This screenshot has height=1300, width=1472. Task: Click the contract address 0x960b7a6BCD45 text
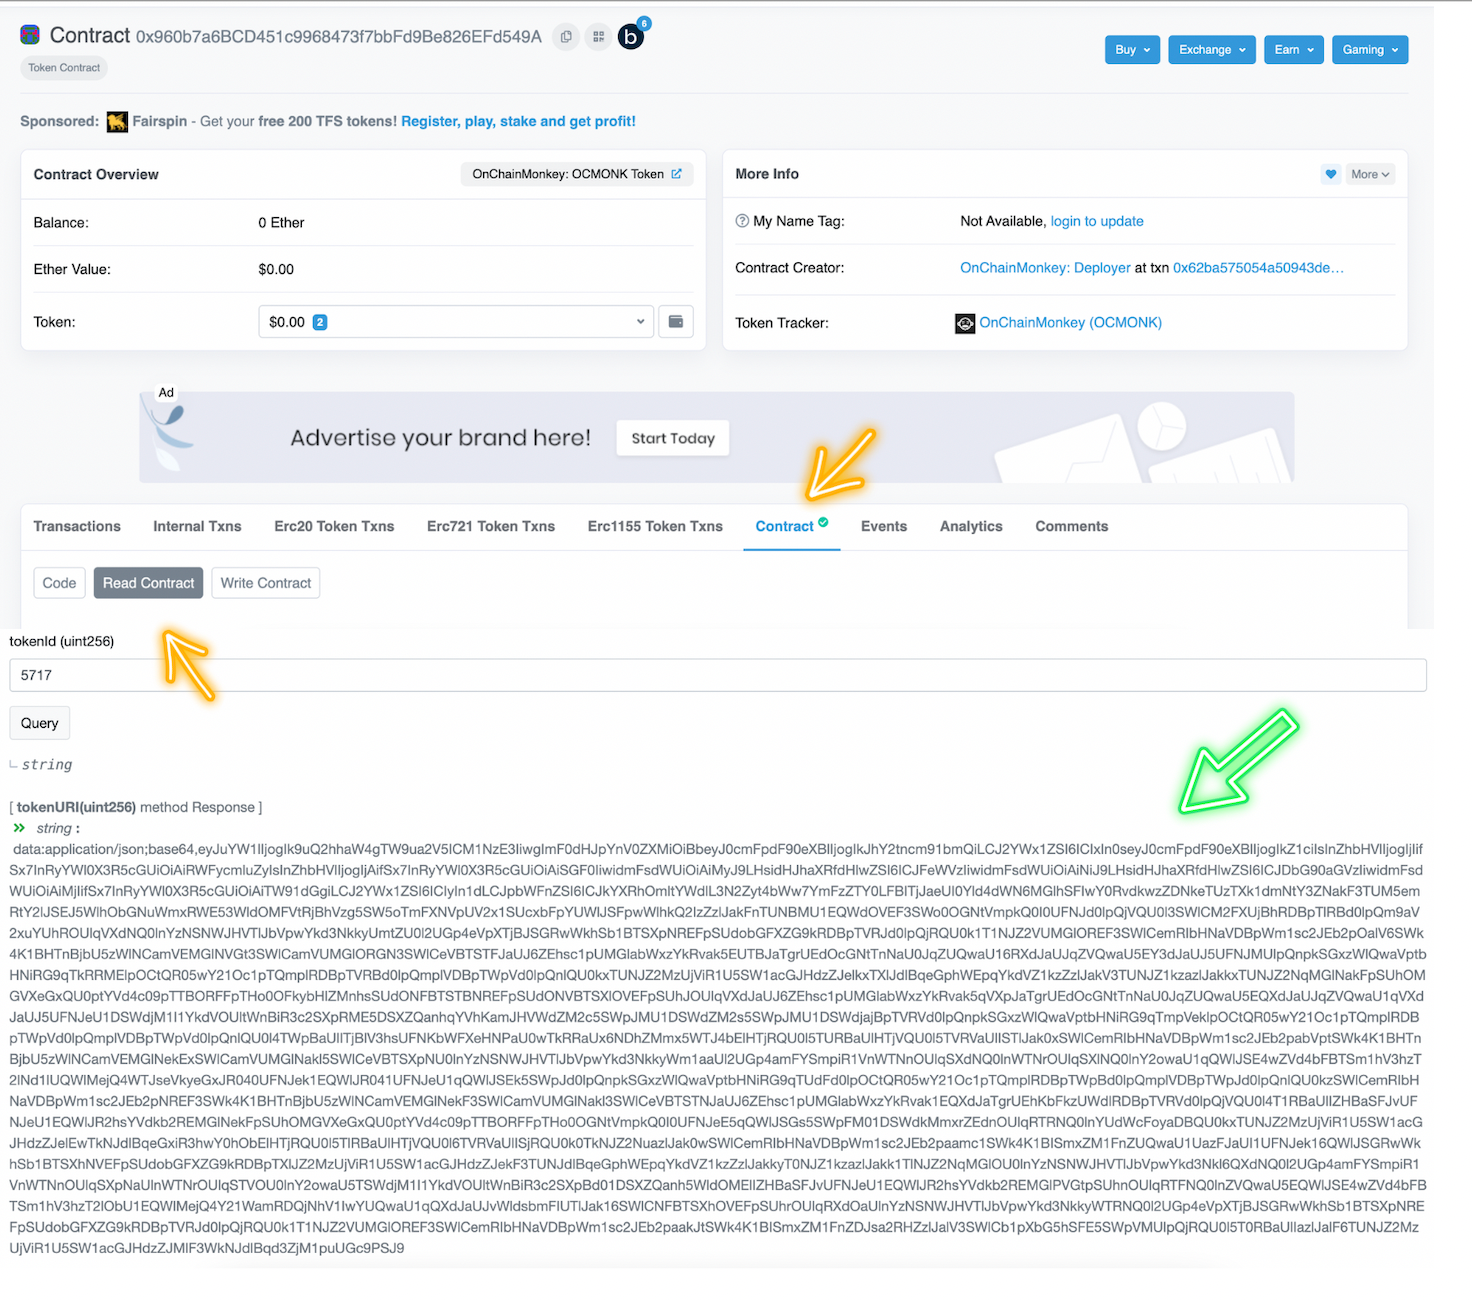pyautogui.click(x=339, y=37)
